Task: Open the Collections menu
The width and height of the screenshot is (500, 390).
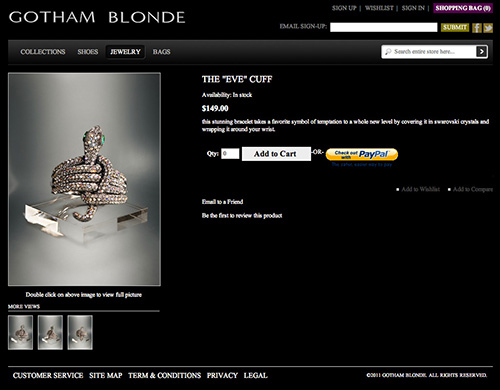Action: tap(43, 52)
